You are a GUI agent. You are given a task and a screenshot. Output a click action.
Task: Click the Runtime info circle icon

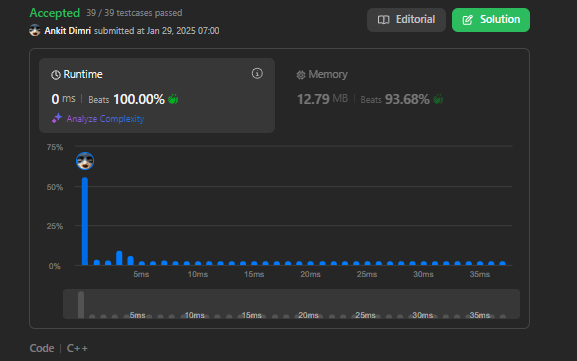[x=257, y=74]
